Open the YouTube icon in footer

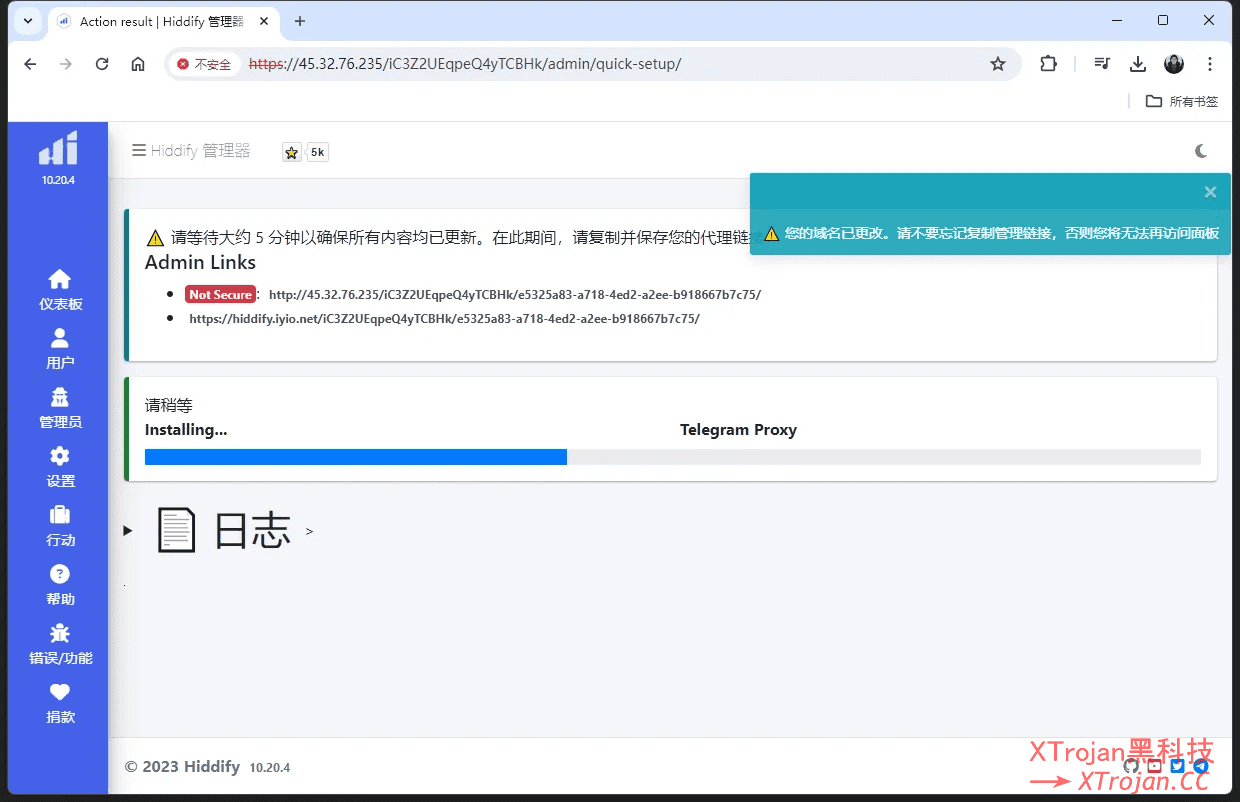1154,766
